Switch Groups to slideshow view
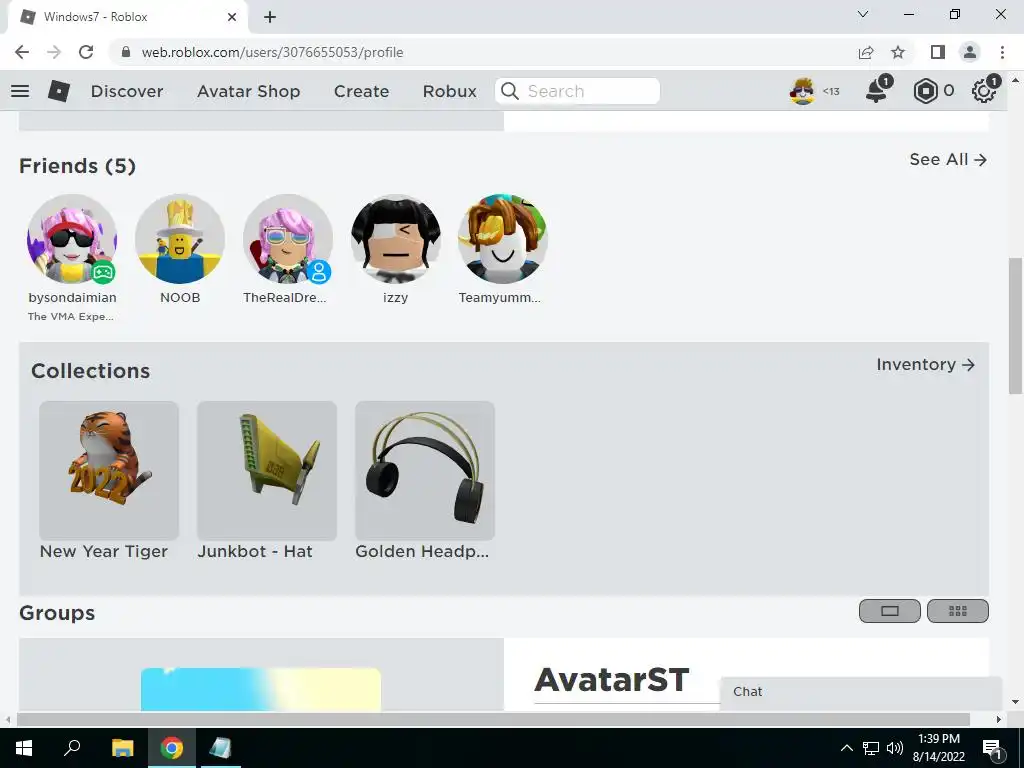 889,611
